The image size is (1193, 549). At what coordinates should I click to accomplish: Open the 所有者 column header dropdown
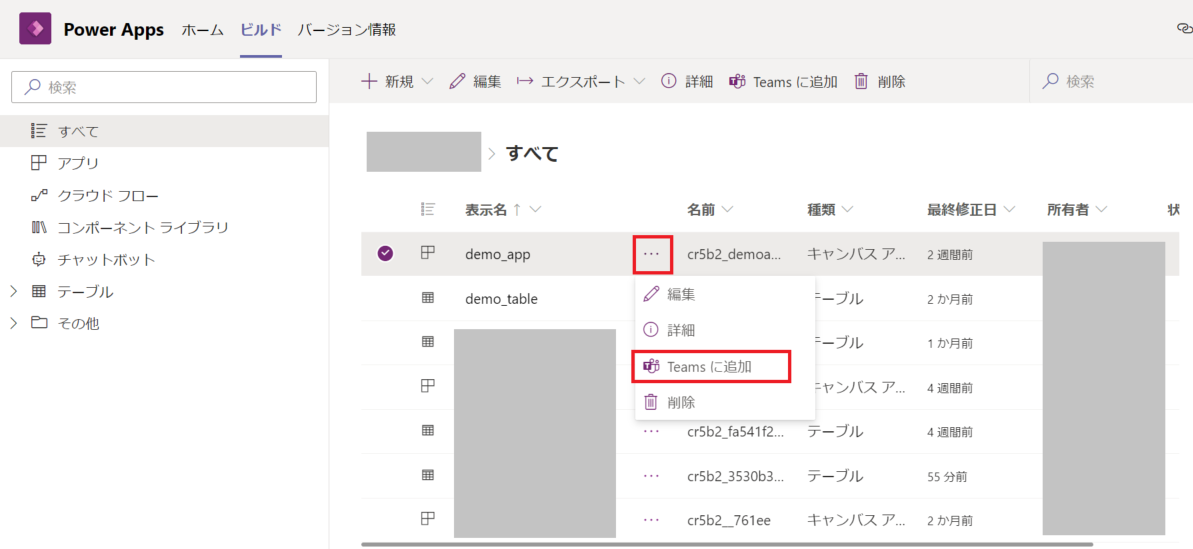pos(1101,210)
